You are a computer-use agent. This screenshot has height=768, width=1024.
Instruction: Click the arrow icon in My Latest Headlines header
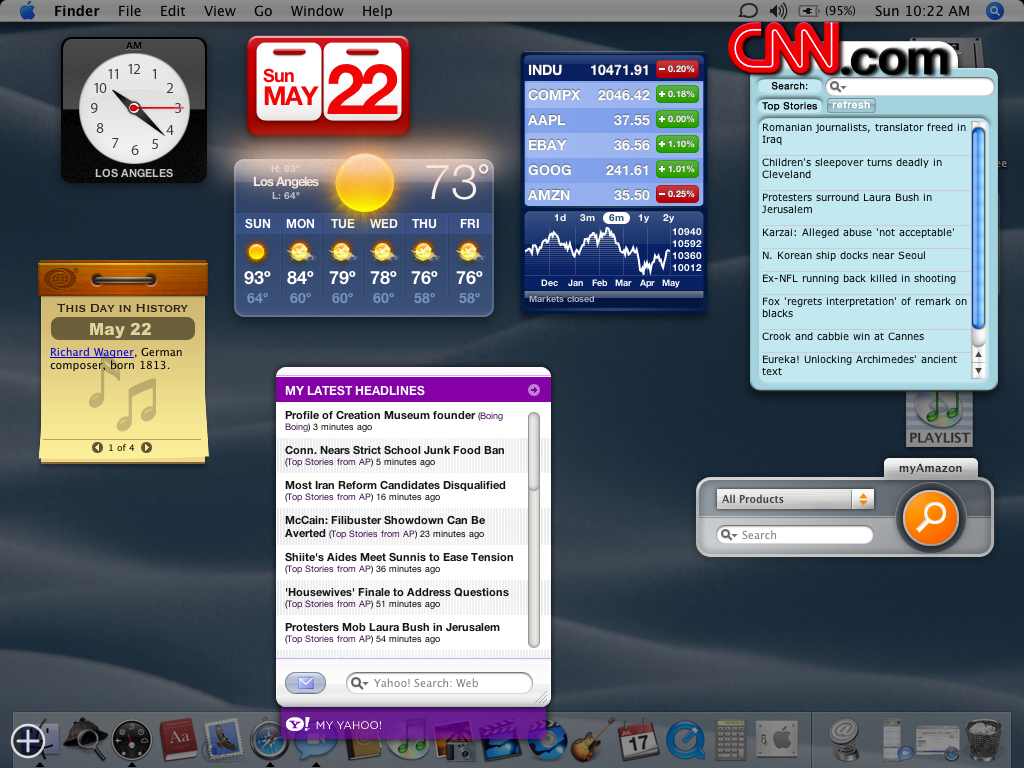click(x=534, y=390)
